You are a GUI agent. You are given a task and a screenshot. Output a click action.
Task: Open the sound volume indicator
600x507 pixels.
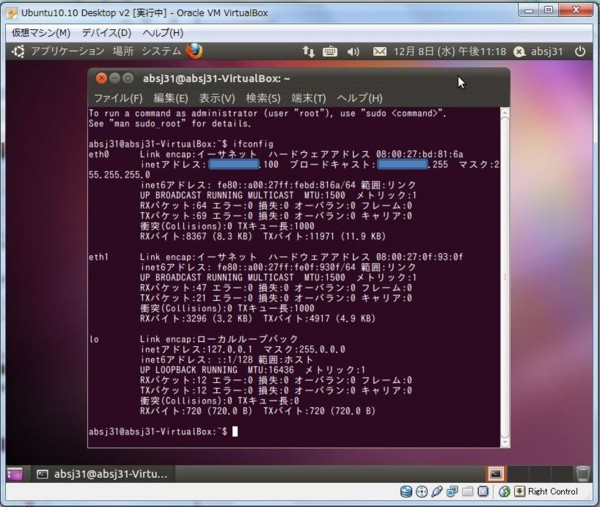[x=353, y=51]
